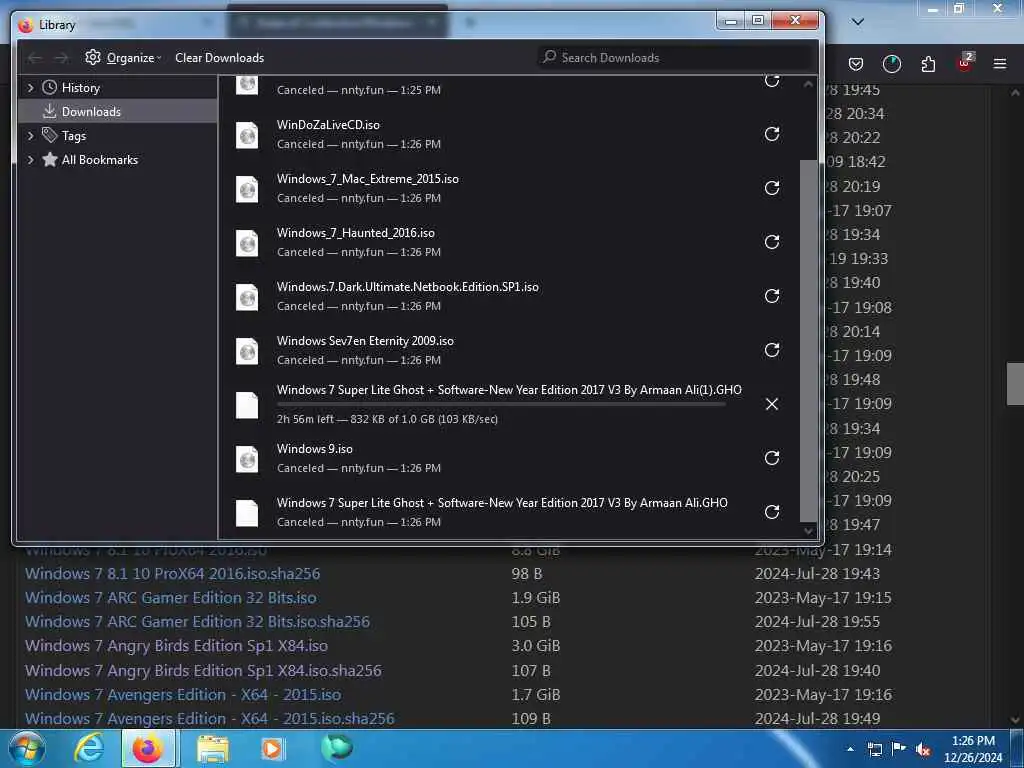Select the Windows_7_Haunted_2016.iso entry name

pyautogui.click(x=356, y=233)
